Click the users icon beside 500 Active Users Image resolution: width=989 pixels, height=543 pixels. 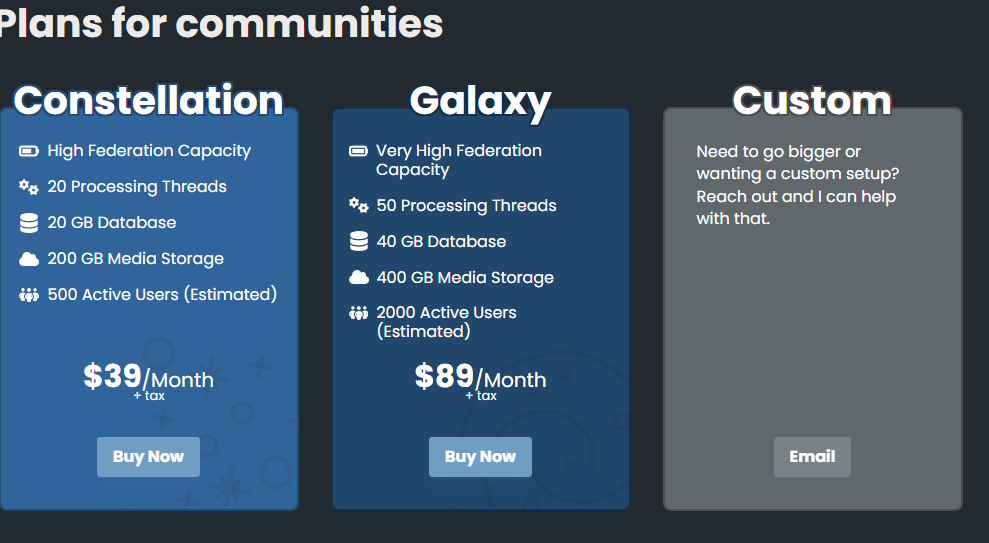coord(28,295)
